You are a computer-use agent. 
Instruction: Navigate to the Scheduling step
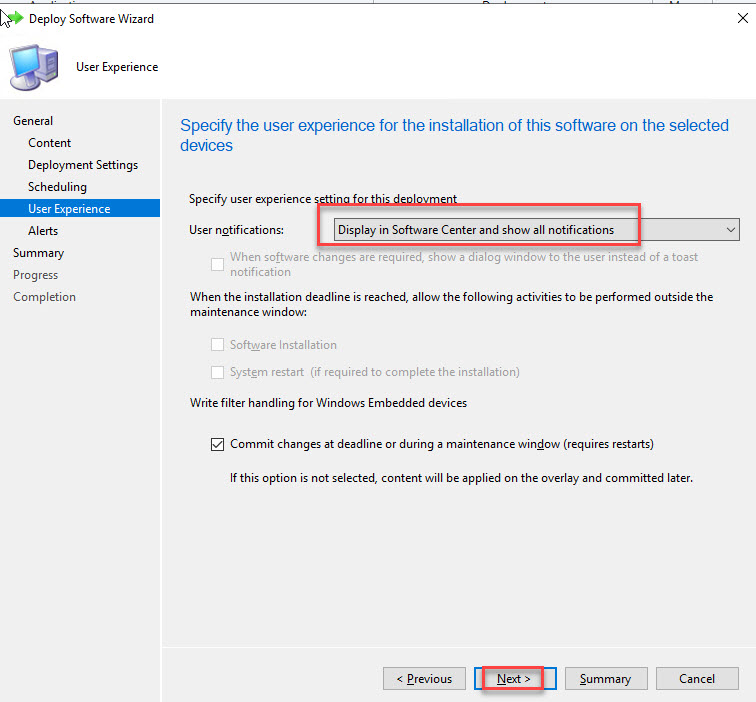point(57,187)
